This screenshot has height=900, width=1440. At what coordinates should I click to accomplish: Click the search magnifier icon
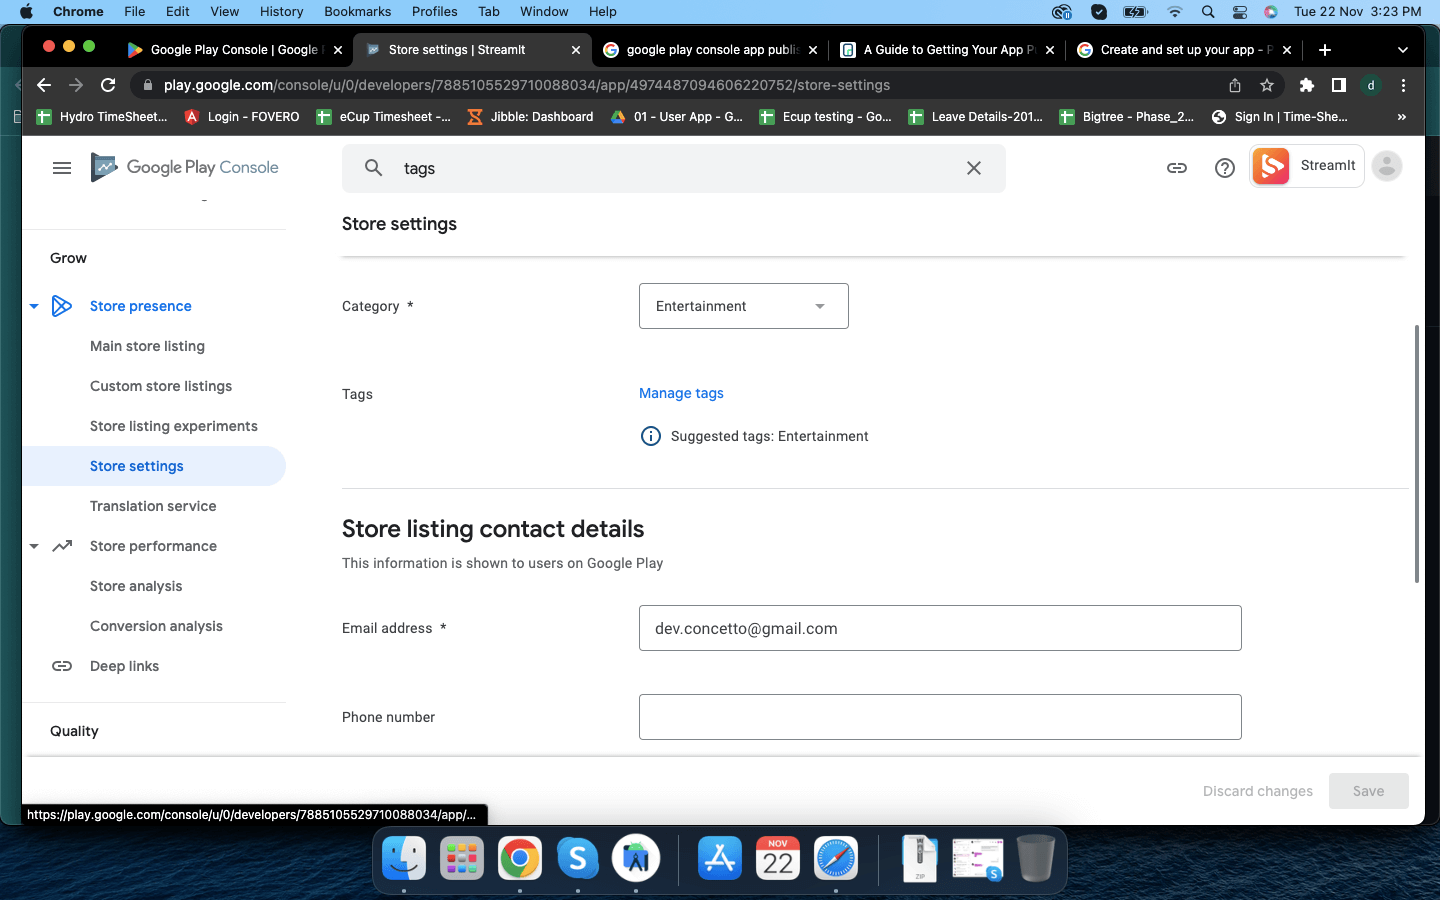373,168
